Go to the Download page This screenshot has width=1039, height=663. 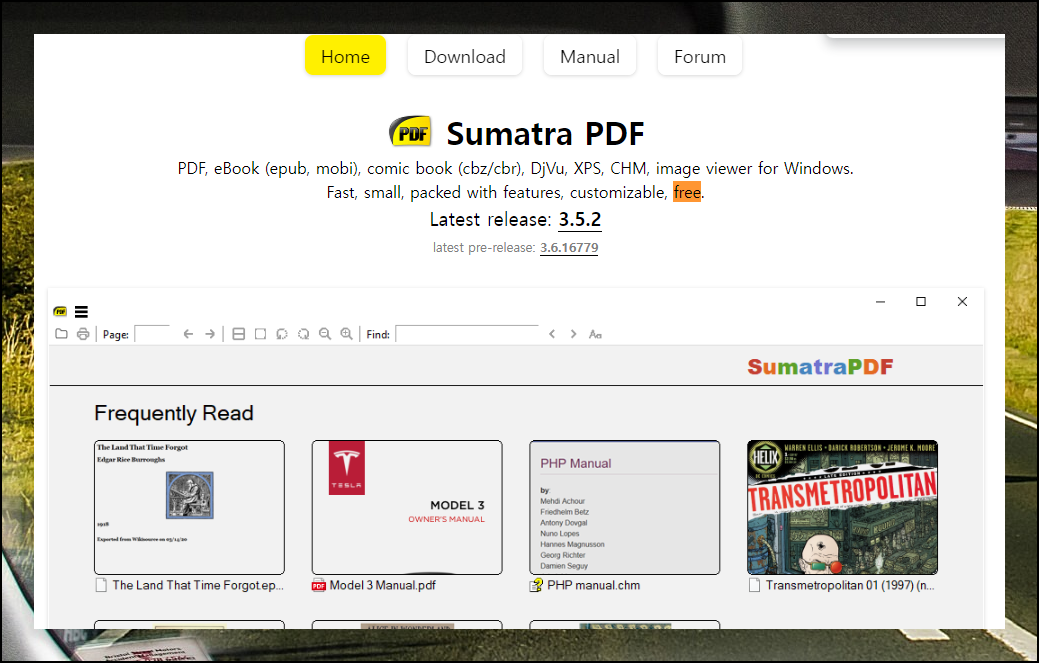465,56
